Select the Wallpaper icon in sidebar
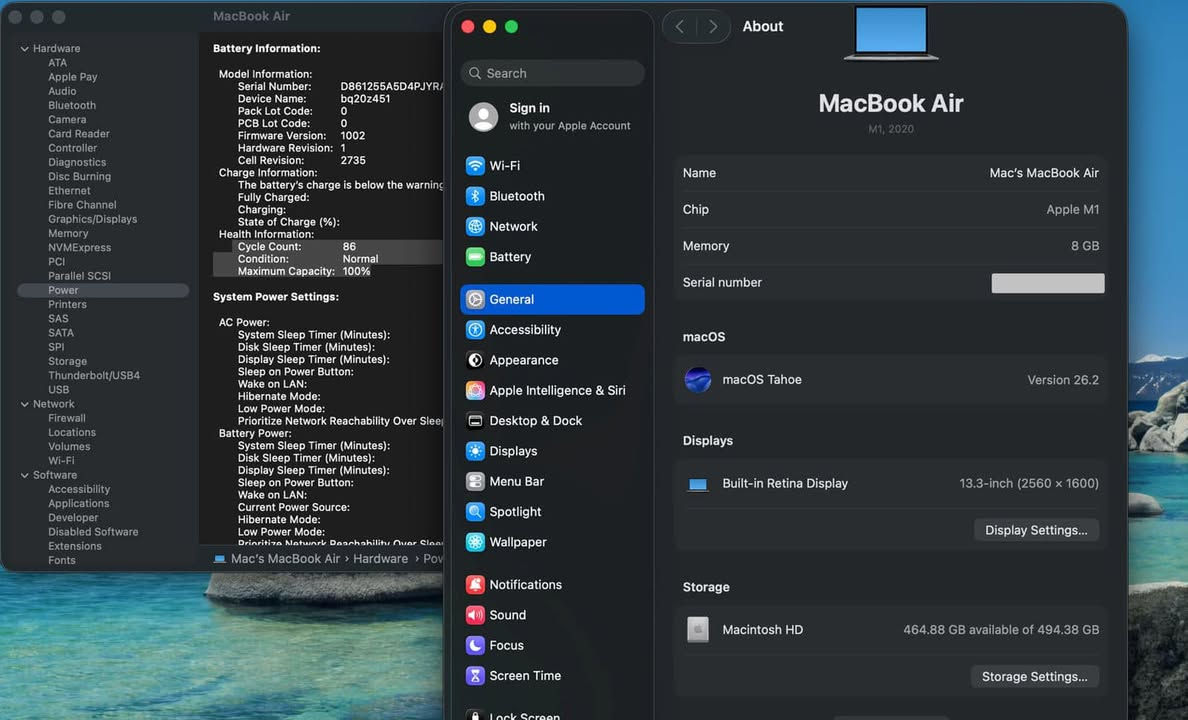The height and width of the screenshot is (720, 1188). pyautogui.click(x=476, y=542)
